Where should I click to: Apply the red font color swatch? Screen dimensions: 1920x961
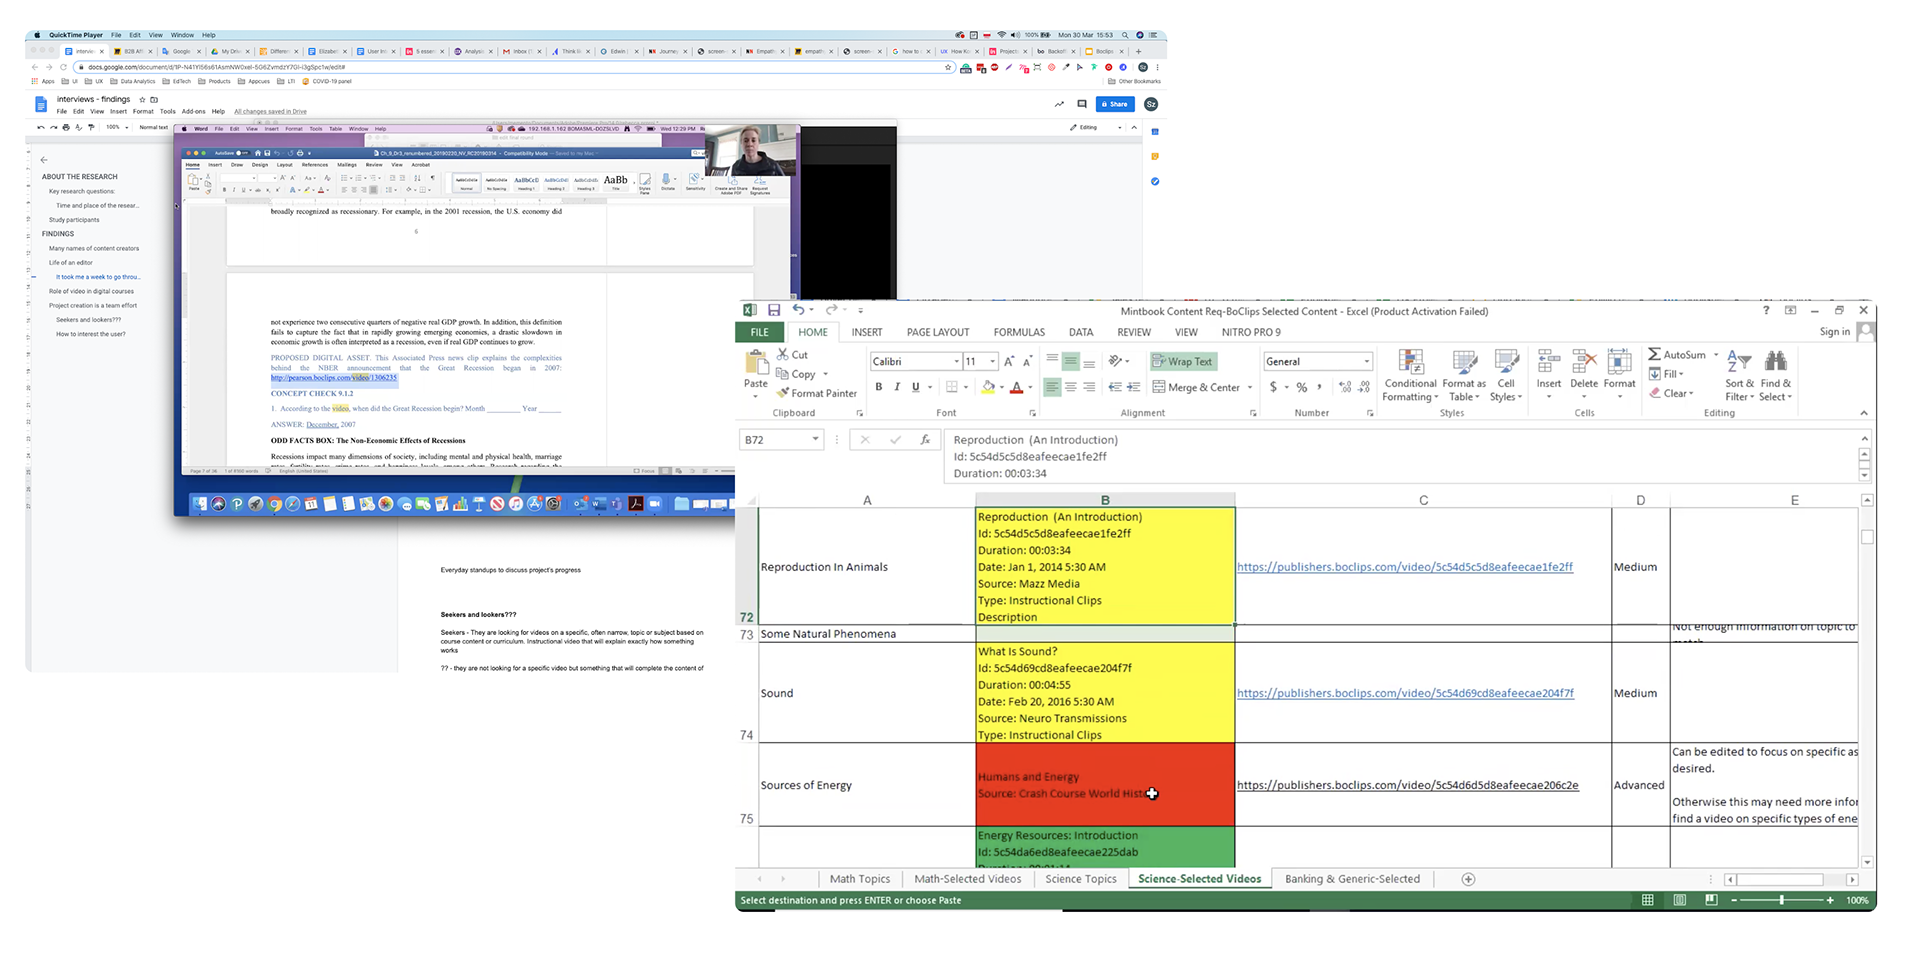(x=1016, y=387)
